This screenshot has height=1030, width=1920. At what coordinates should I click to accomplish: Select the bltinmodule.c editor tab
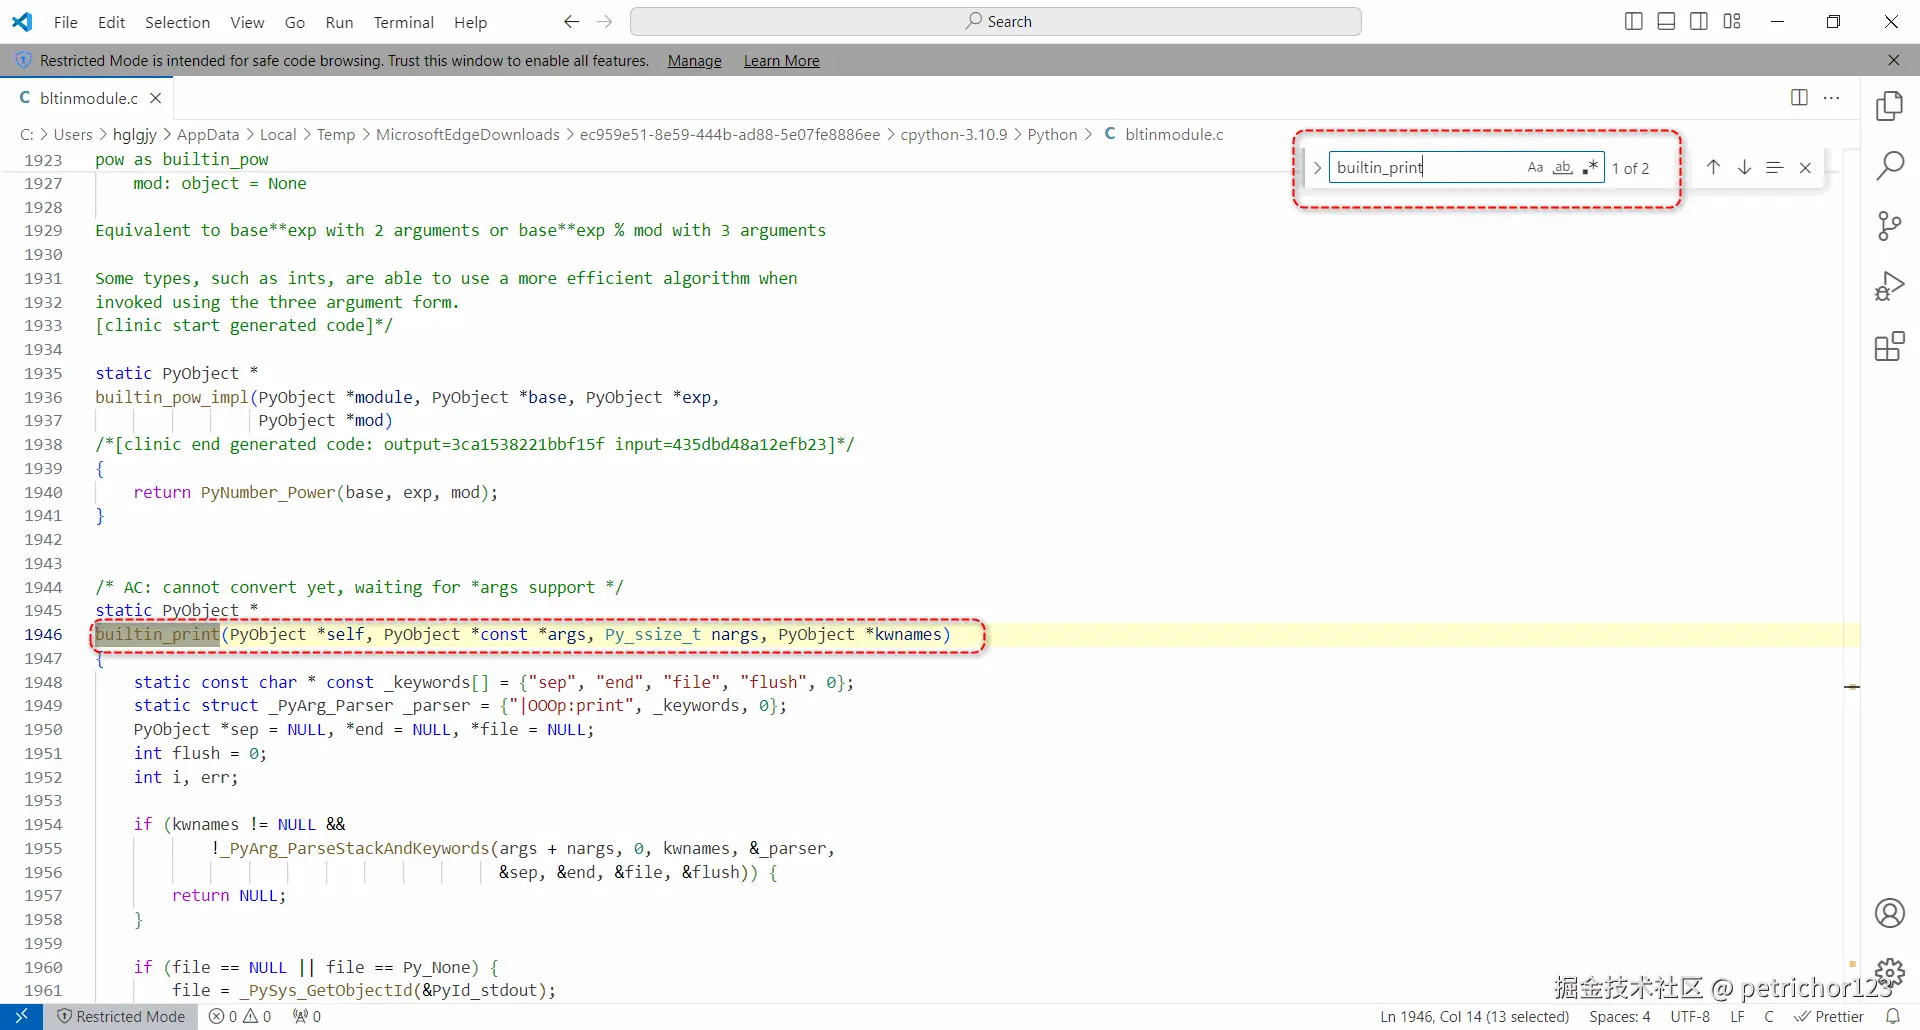[x=88, y=98]
